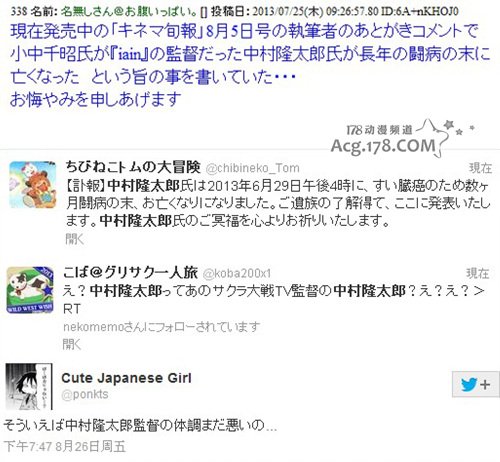The image size is (500, 462).
Task: Open chibineko_Tom's avatar image
Action: [33, 185]
